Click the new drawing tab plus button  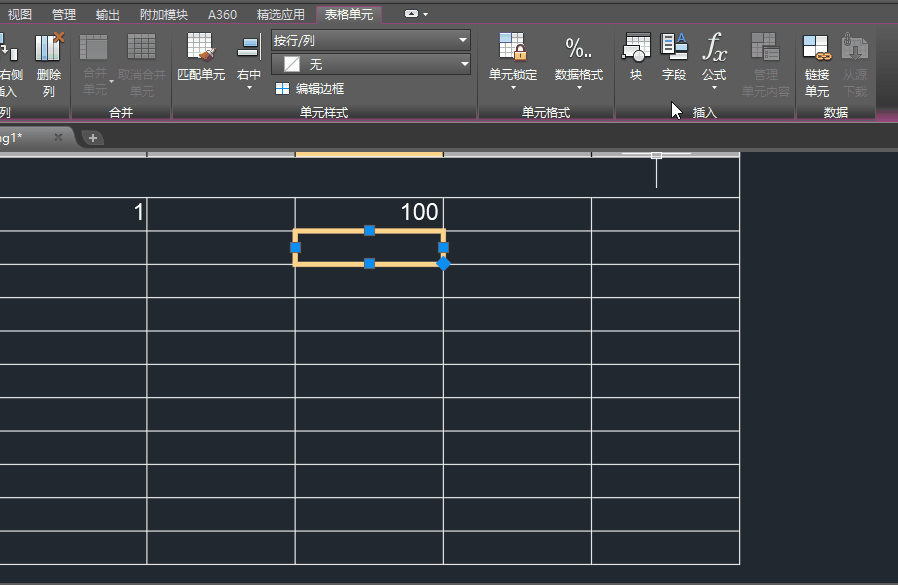[x=93, y=138]
